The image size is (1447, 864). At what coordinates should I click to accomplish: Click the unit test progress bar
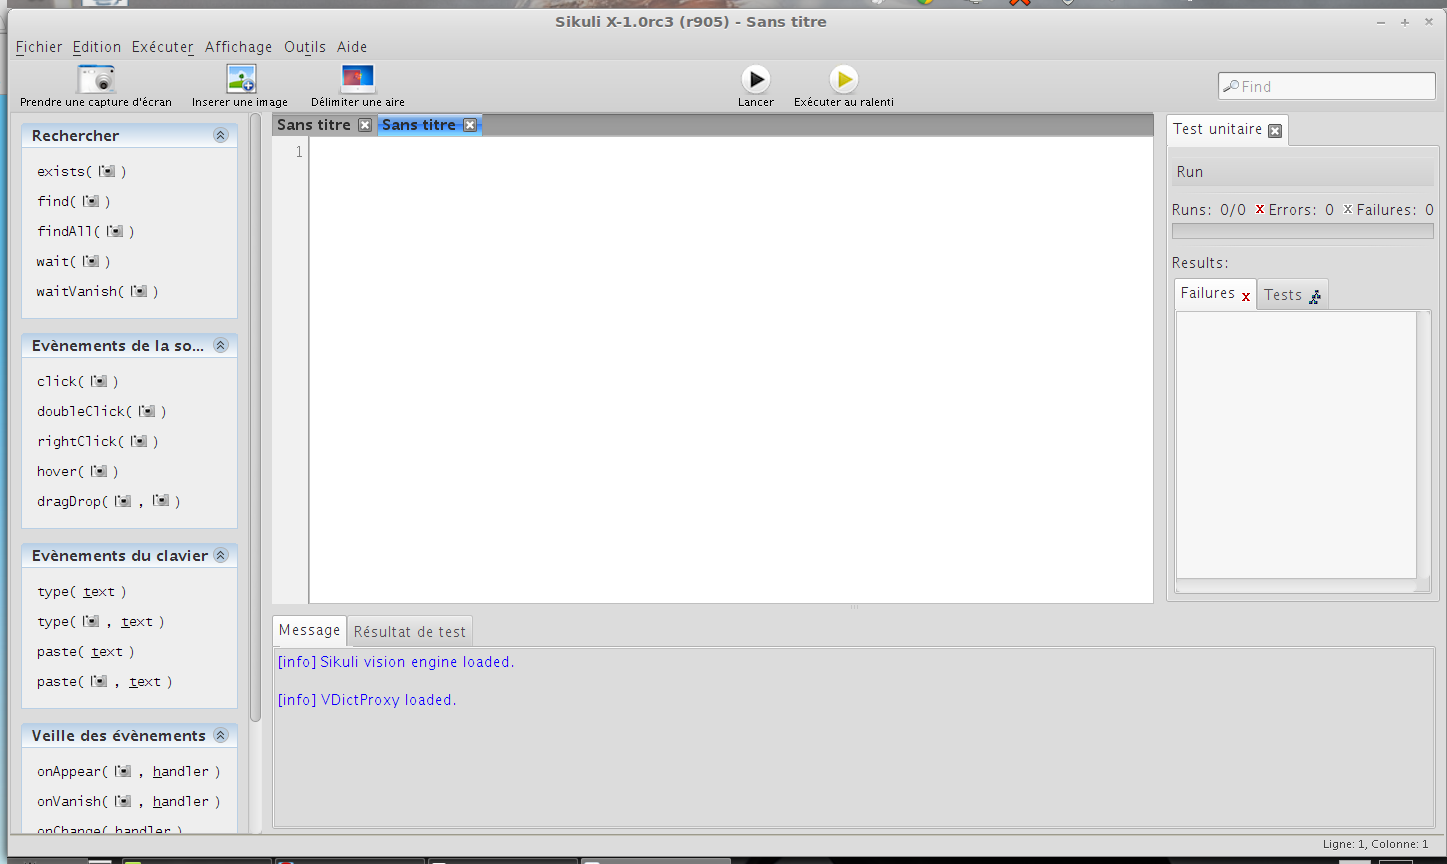coord(1302,231)
